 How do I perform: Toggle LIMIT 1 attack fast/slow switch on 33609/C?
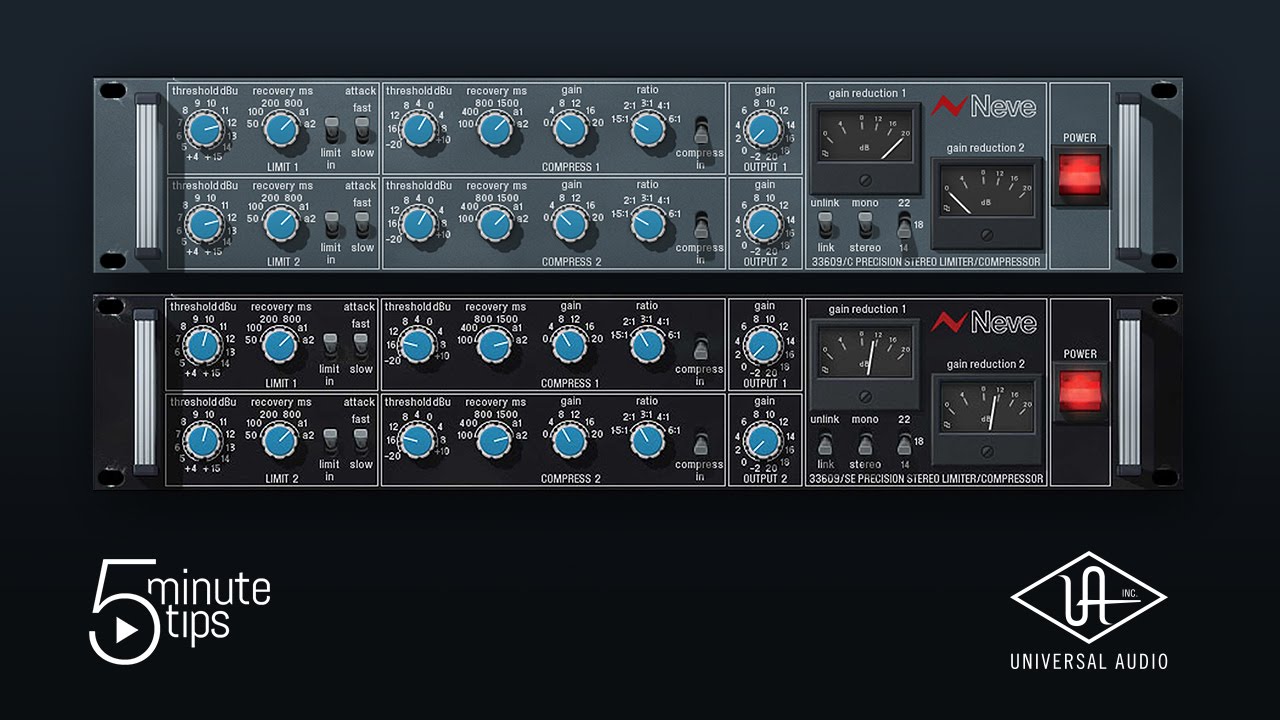(361, 128)
